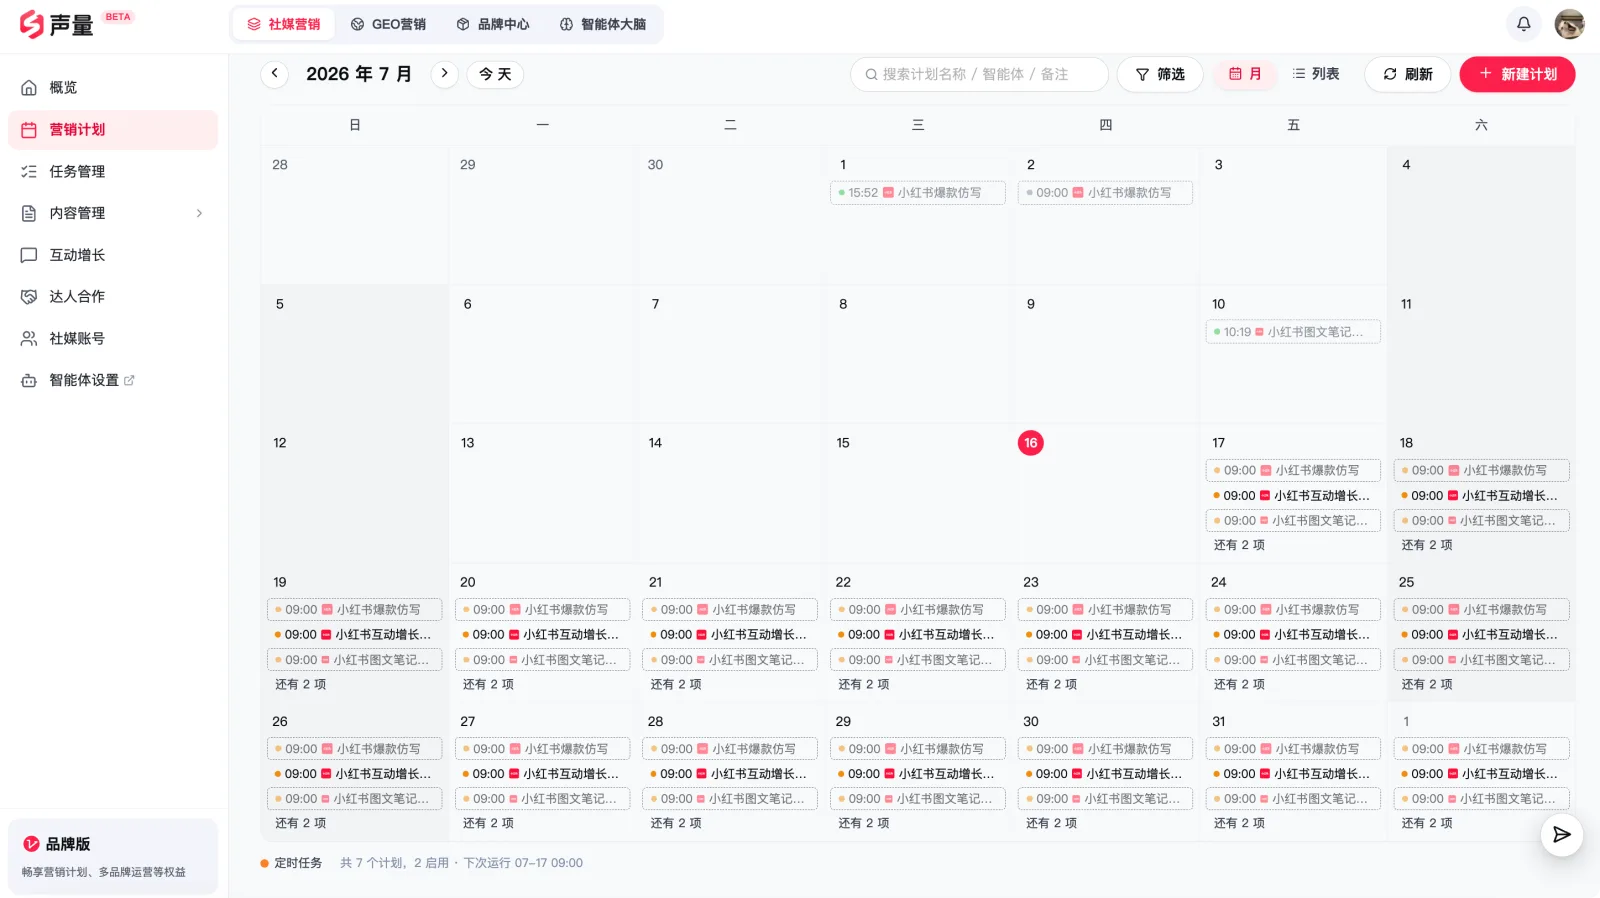Open 达人合作 in the sidebar

click(x=113, y=297)
